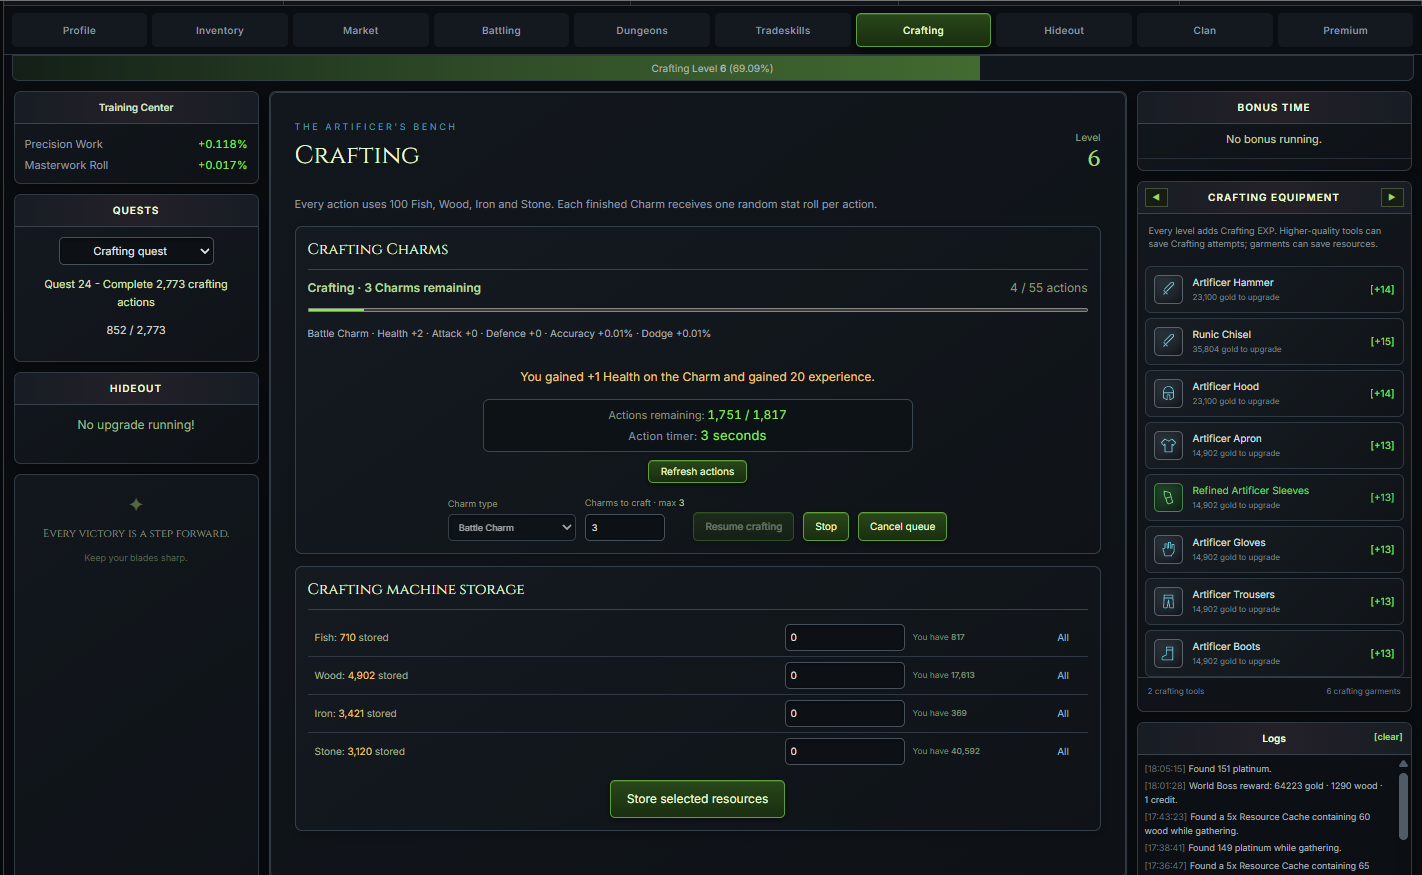Open the Profile tab
The height and width of the screenshot is (875, 1422).
79,30
